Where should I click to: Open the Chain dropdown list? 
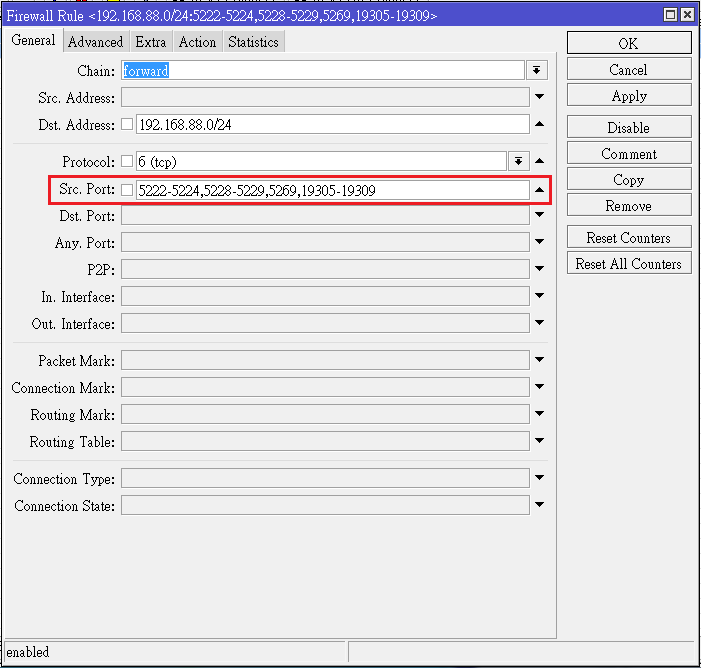[536, 70]
